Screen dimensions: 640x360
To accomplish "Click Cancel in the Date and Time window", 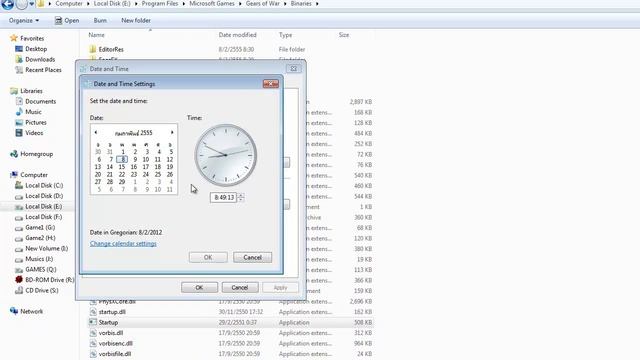I will (x=240, y=288).
